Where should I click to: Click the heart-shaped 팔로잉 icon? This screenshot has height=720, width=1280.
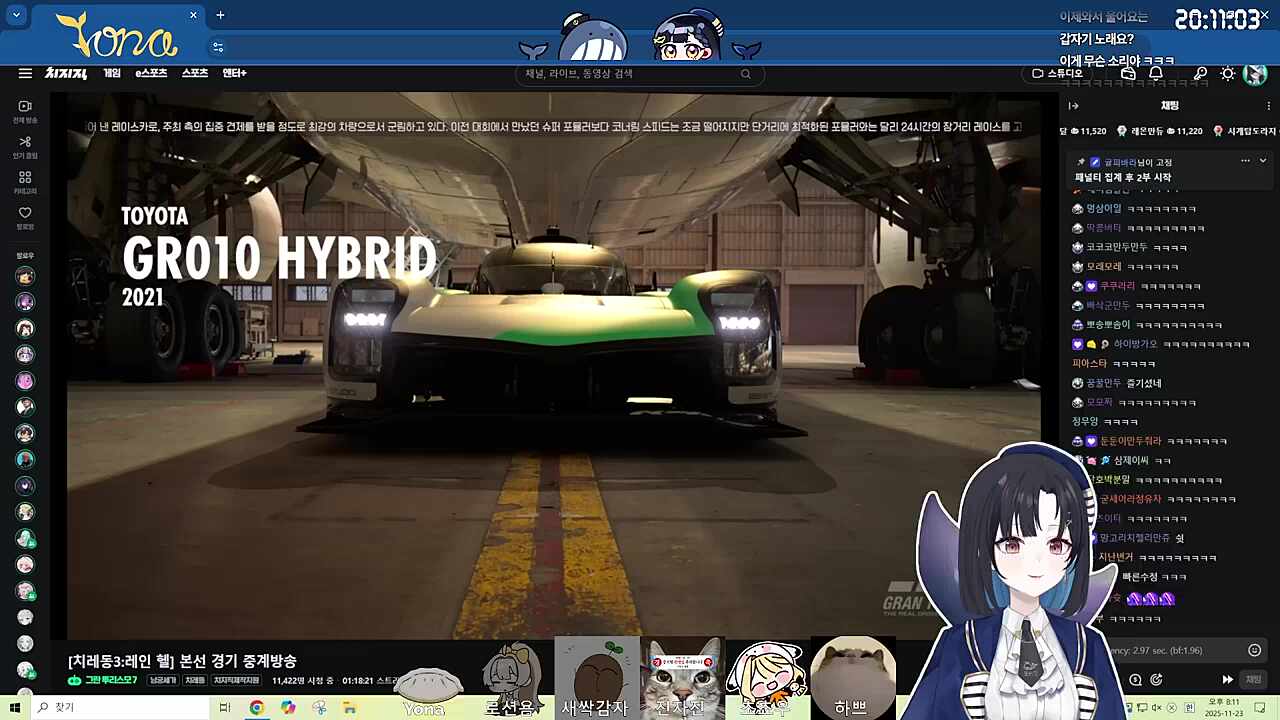pyautogui.click(x=25, y=213)
